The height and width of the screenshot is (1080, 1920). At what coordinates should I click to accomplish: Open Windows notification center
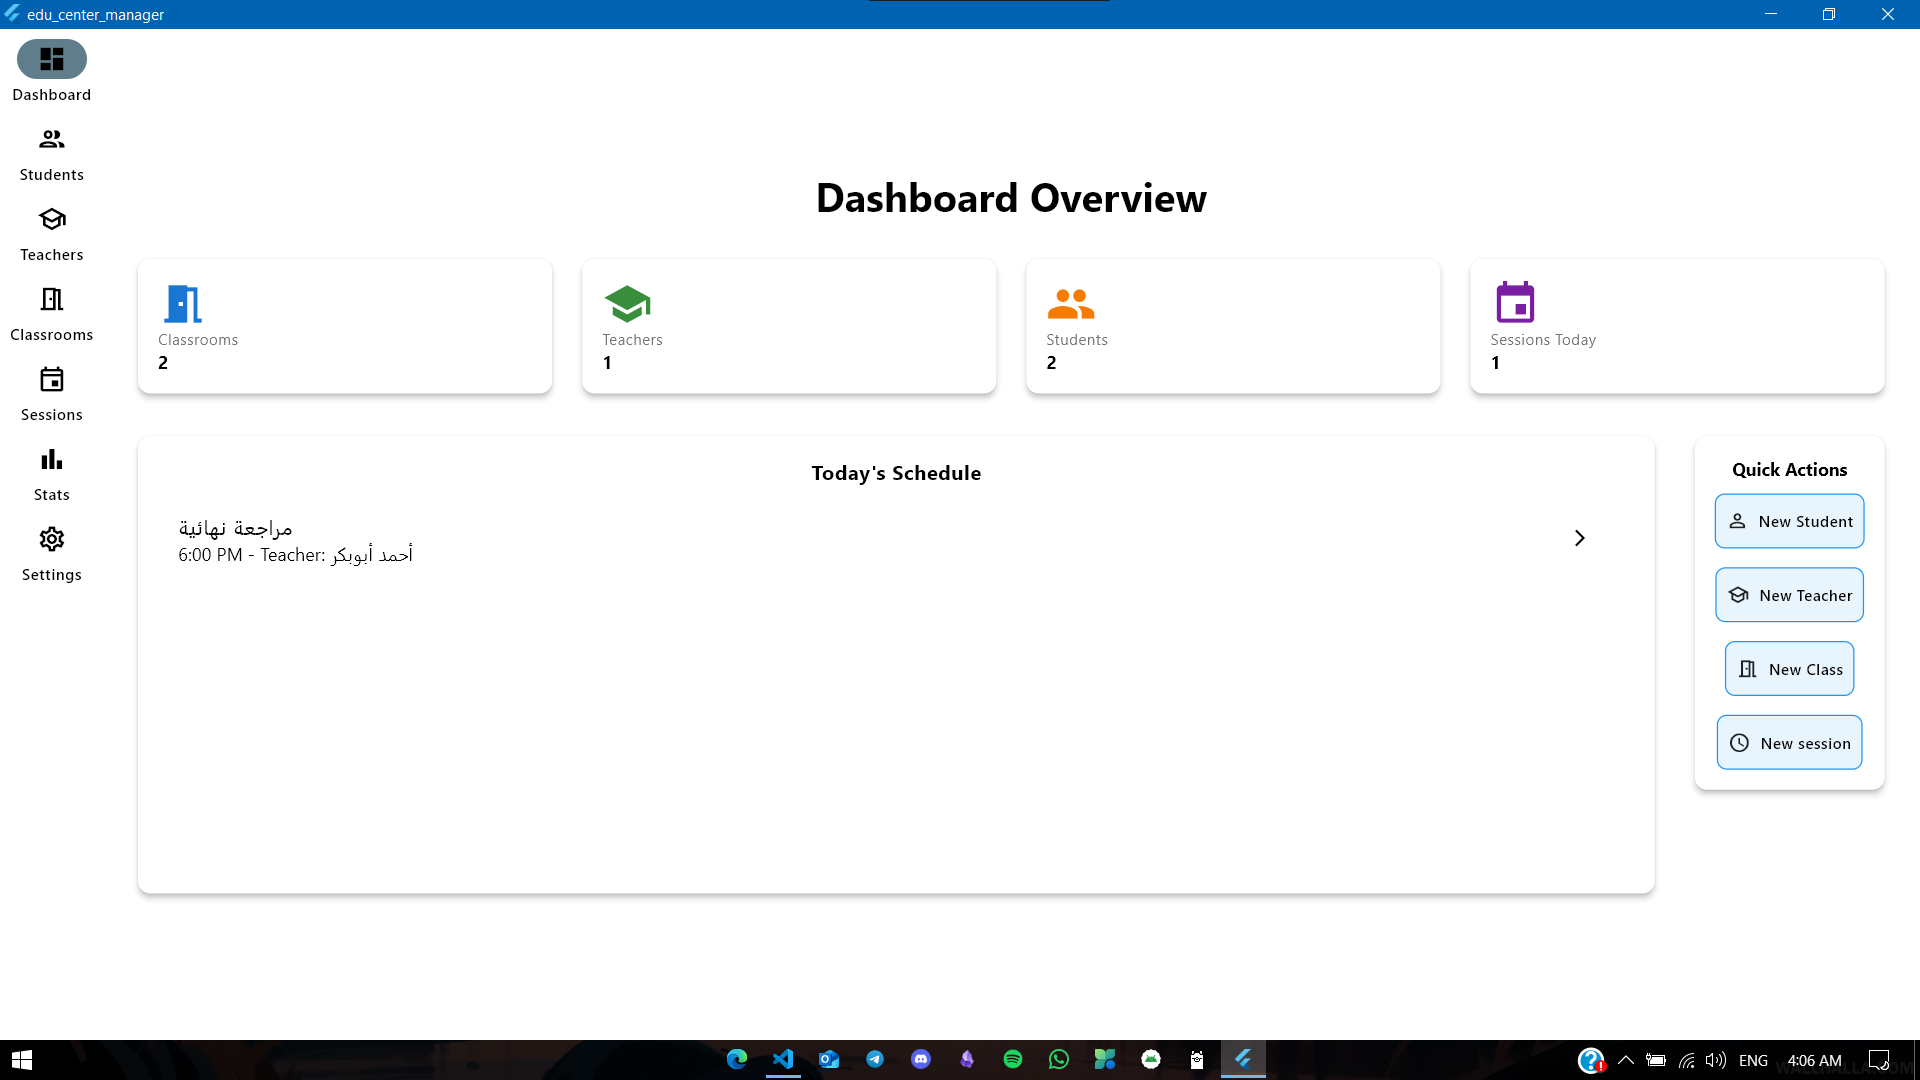(1879, 1060)
